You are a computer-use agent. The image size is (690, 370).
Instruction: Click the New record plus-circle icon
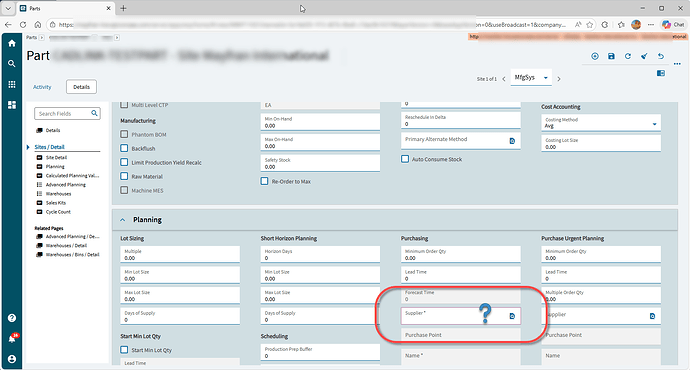click(595, 56)
